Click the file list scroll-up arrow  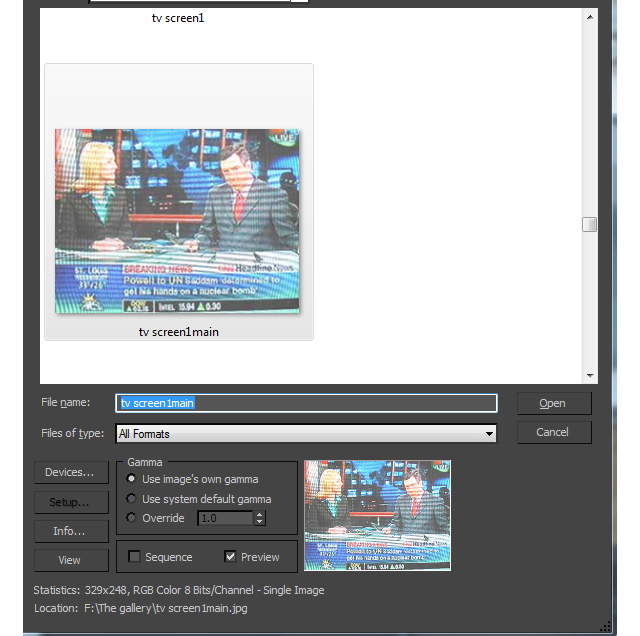(x=590, y=17)
